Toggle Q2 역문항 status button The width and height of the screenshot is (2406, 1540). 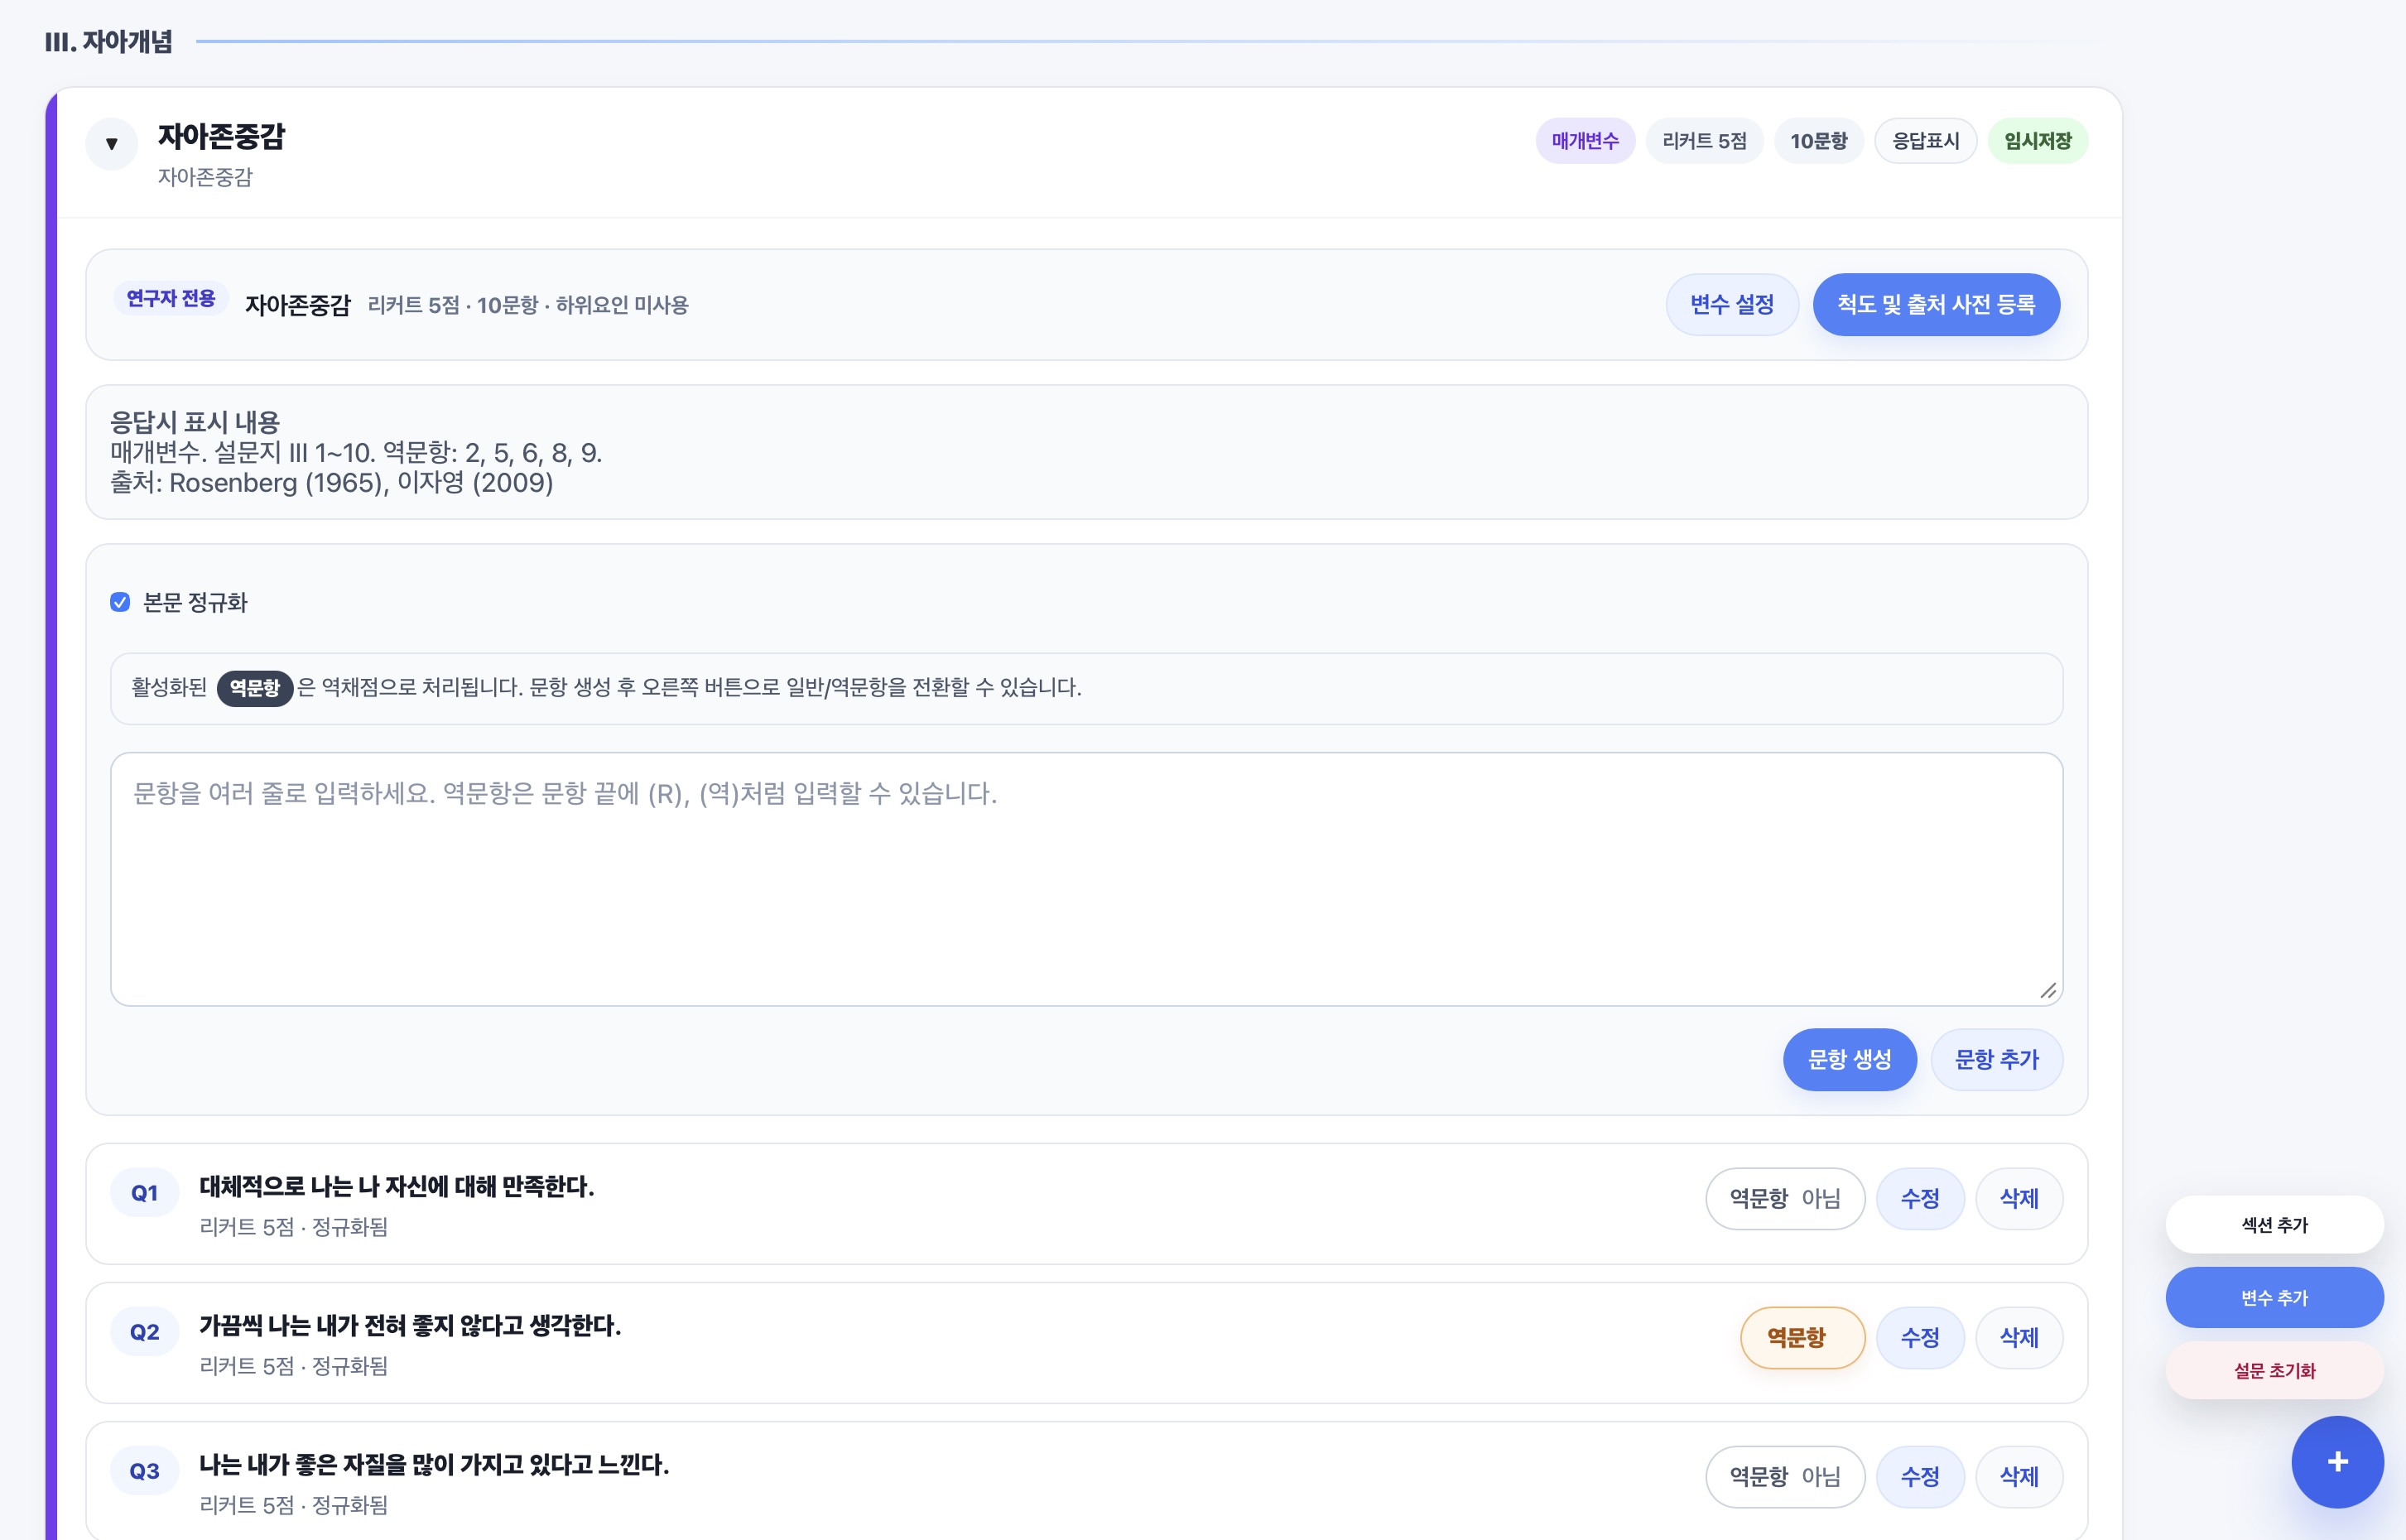(1802, 1337)
